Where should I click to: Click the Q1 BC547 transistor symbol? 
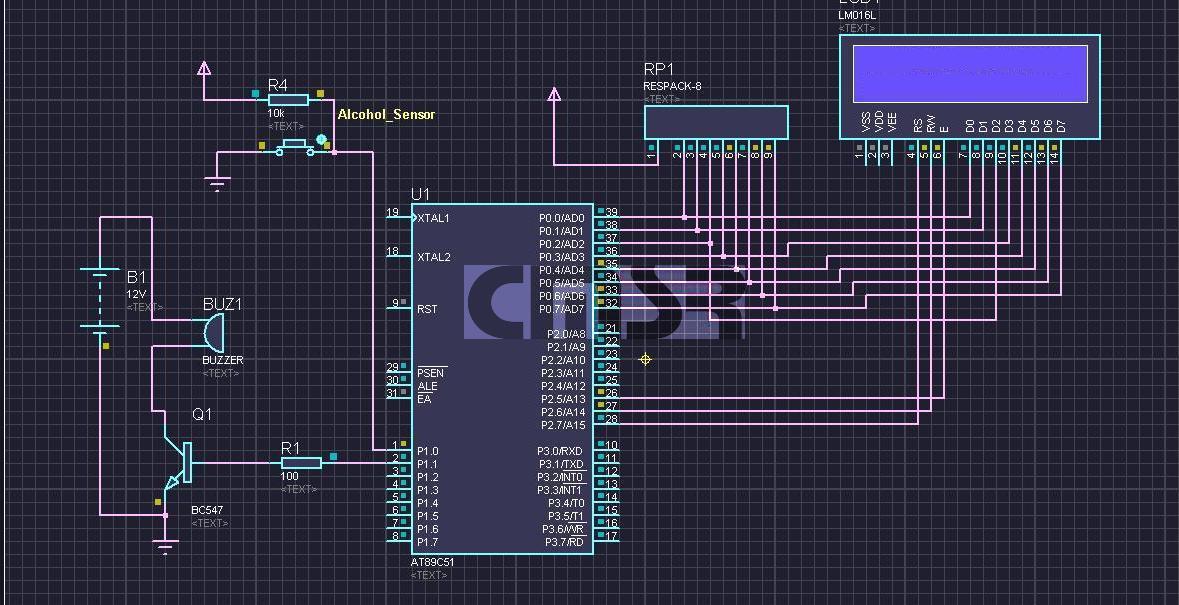(180, 463)
